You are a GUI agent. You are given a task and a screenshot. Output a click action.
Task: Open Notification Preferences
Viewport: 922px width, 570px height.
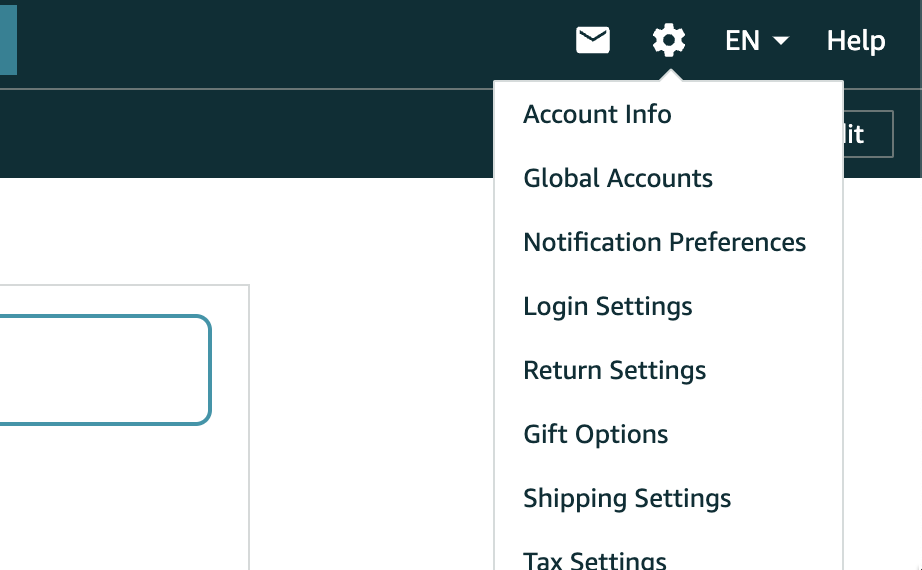tap(664, 242)
